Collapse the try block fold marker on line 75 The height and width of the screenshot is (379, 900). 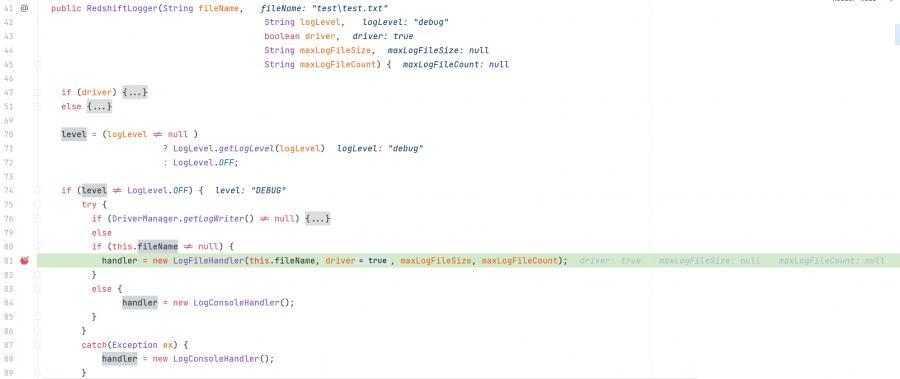coord(37,204)
